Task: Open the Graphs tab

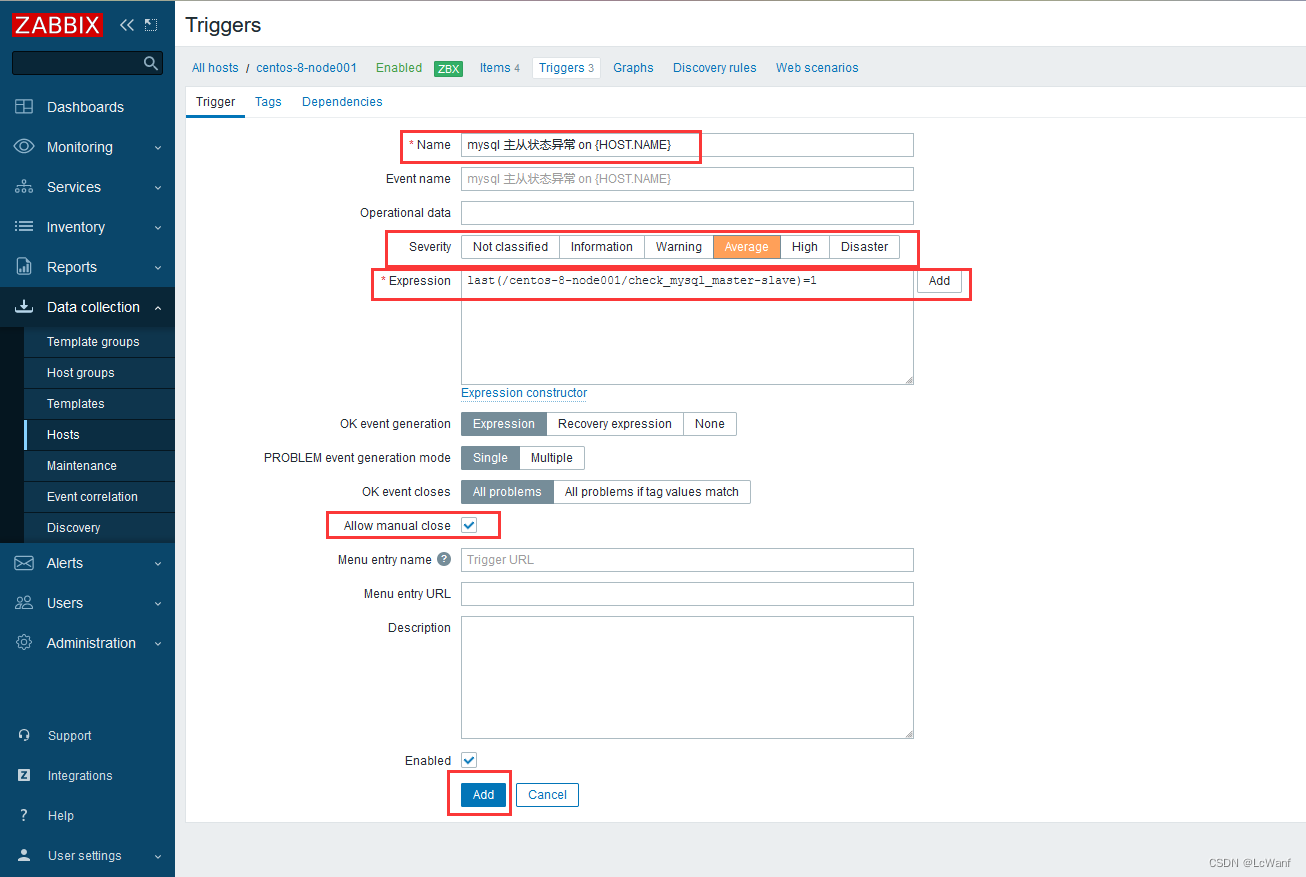Action: tap(633, 68)
